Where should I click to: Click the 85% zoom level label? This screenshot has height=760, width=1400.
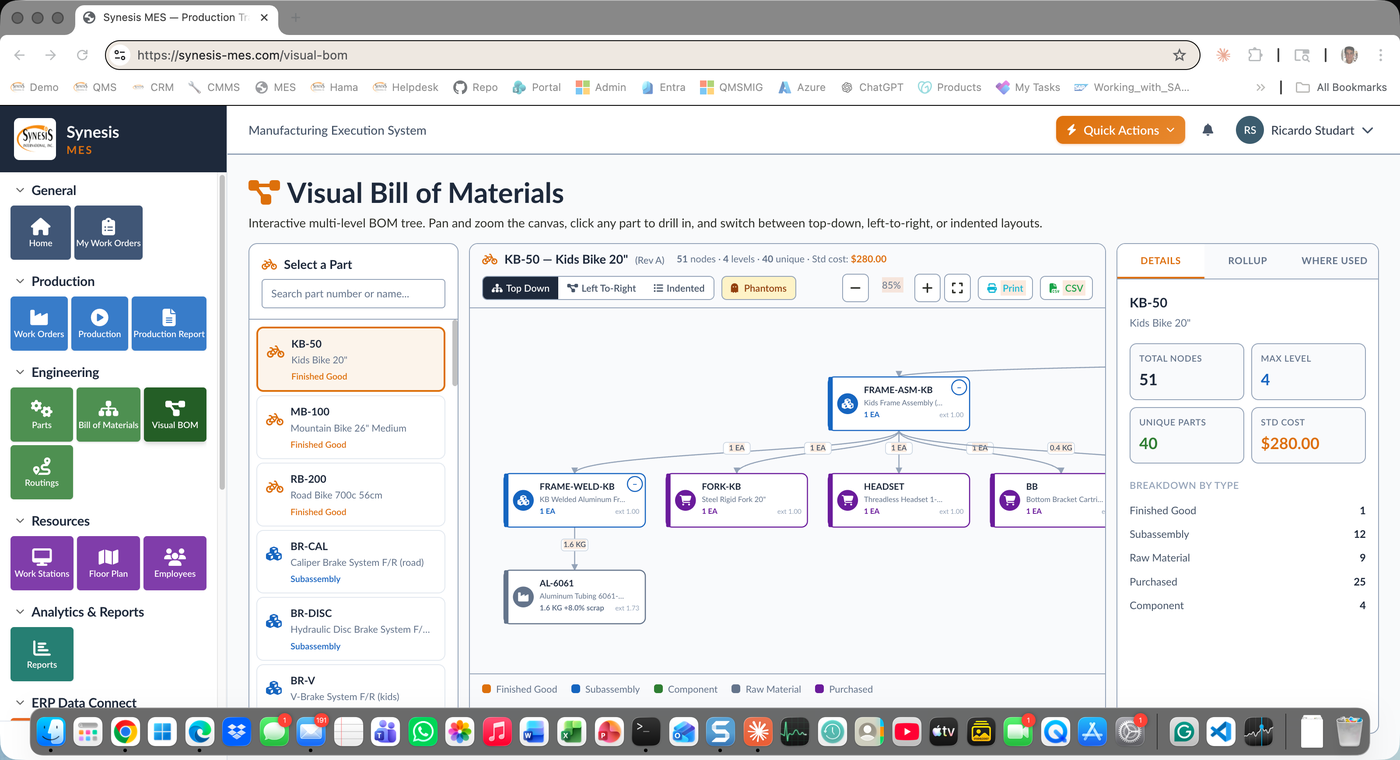[891, 286]
